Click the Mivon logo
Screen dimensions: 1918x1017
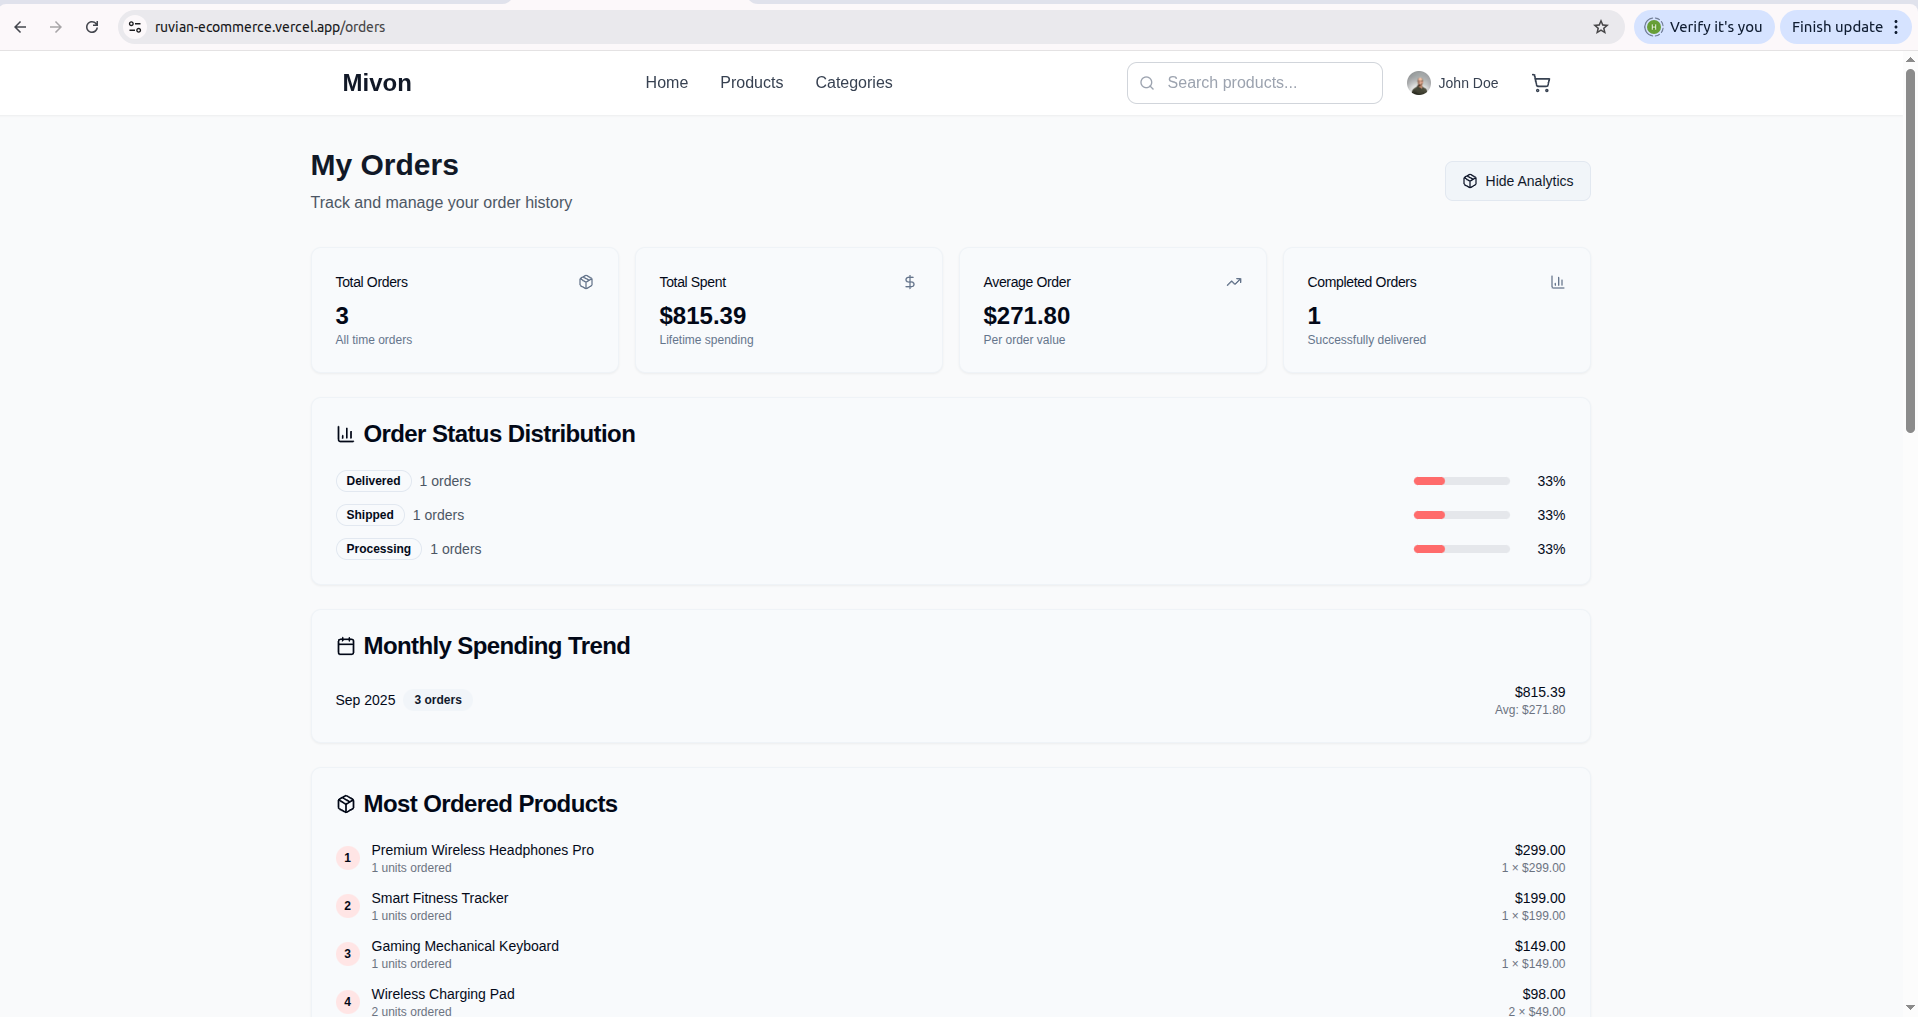coord(377,83)
